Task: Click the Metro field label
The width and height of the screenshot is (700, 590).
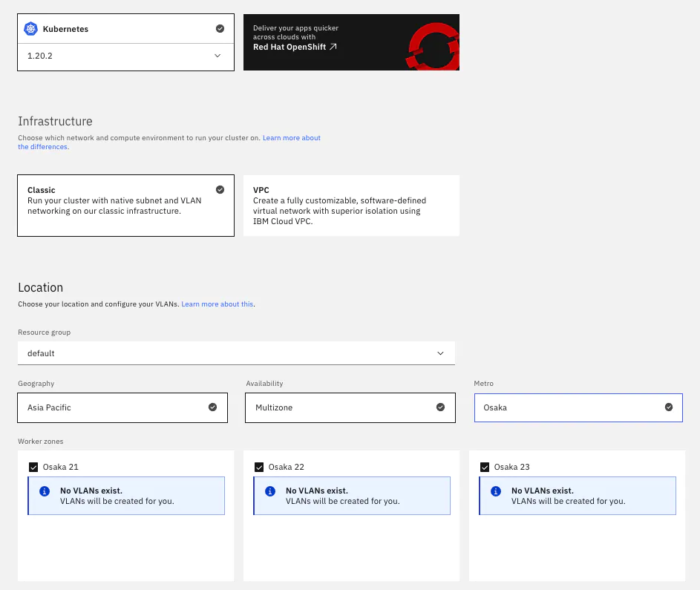Action: pyautogui.click(x=483, y=383)
